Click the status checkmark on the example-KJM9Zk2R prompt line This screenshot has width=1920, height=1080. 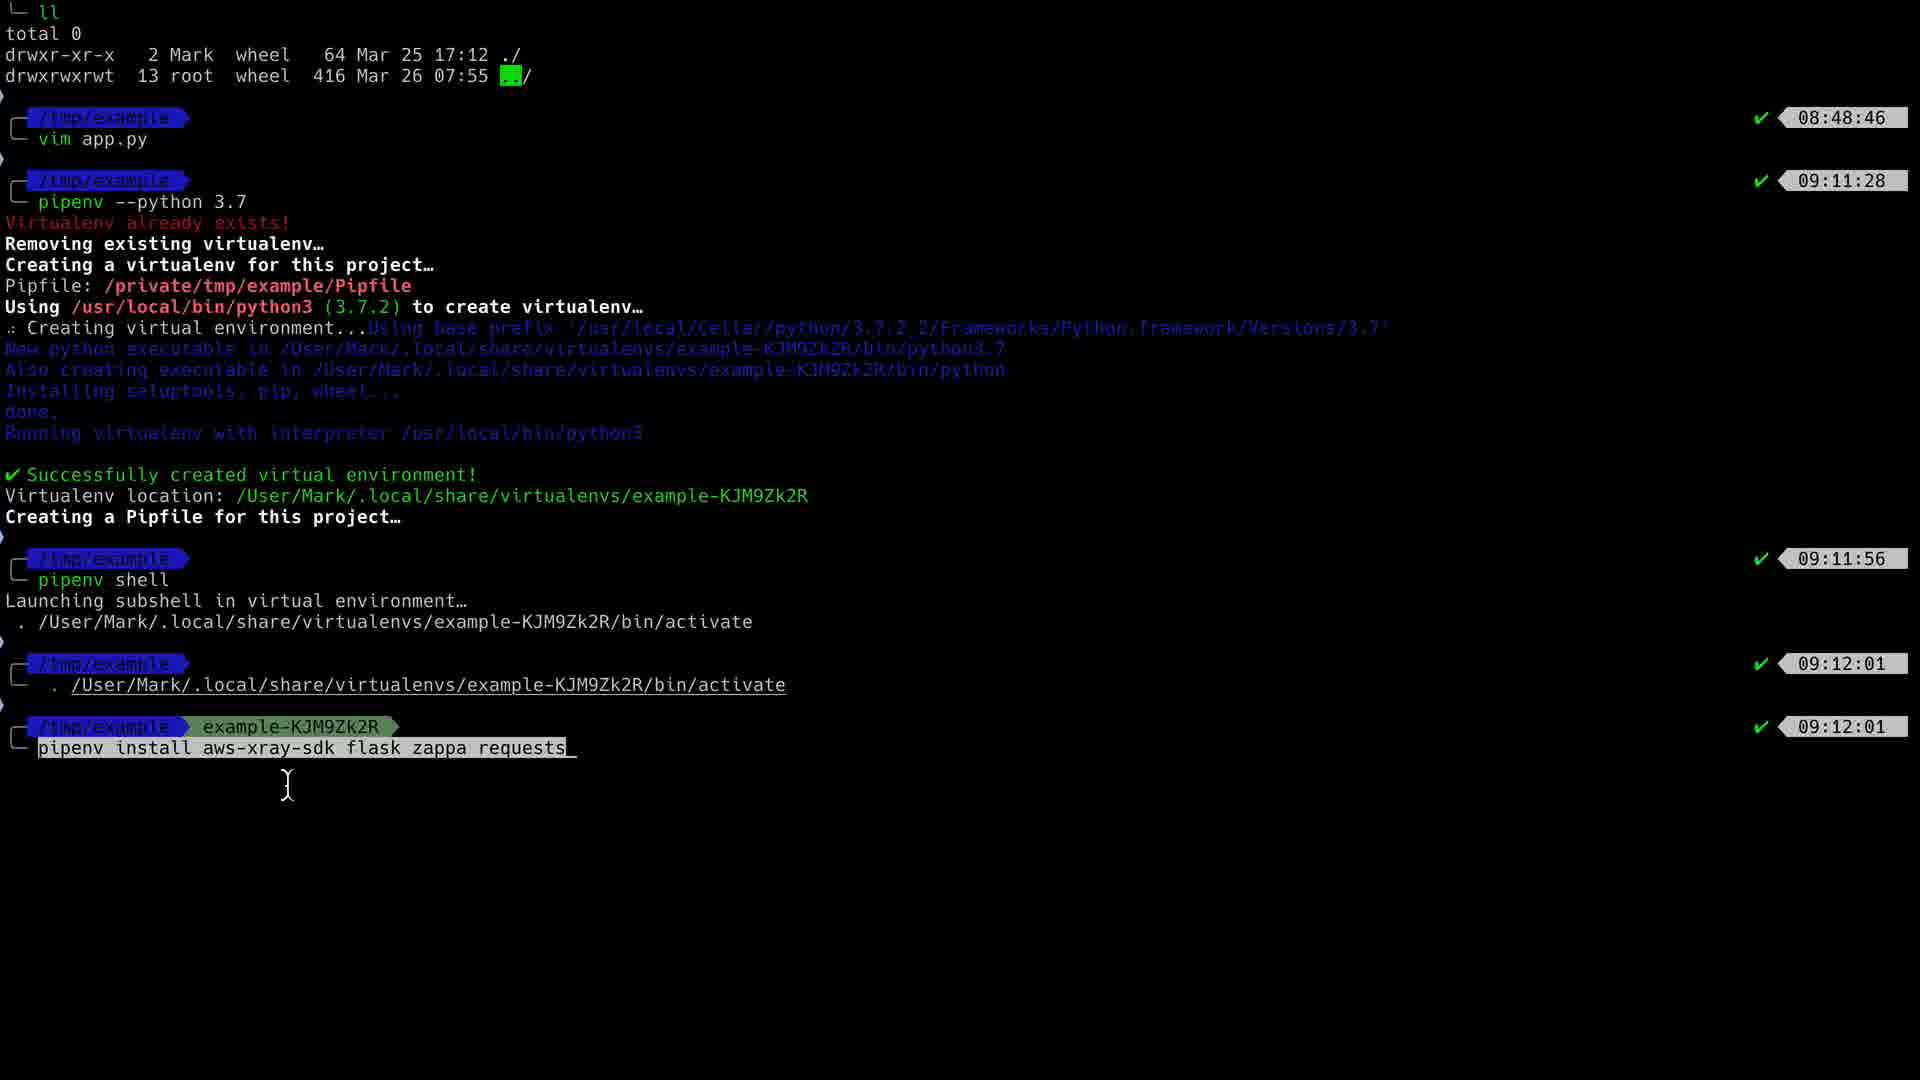(x=1761, y=727)
